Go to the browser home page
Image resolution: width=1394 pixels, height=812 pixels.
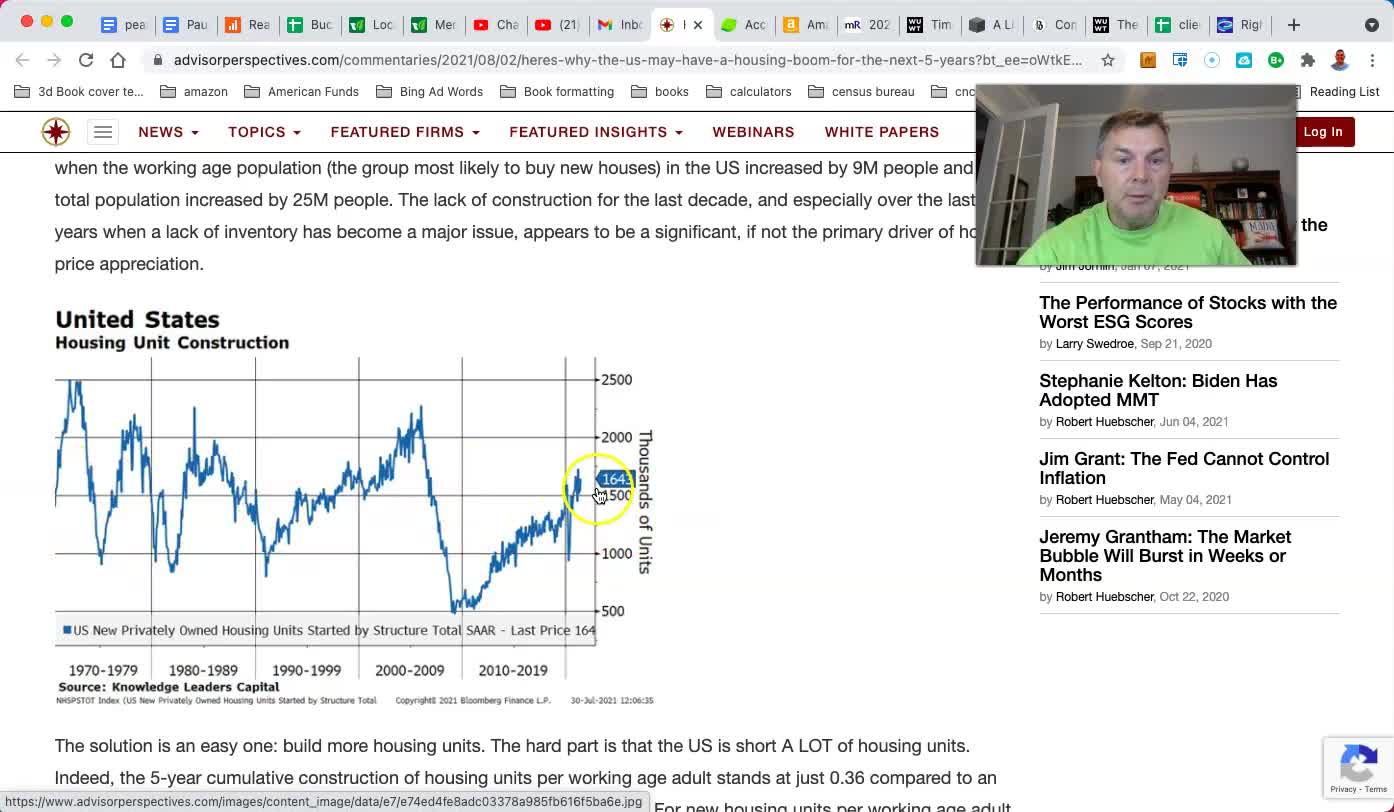(118, 60)
